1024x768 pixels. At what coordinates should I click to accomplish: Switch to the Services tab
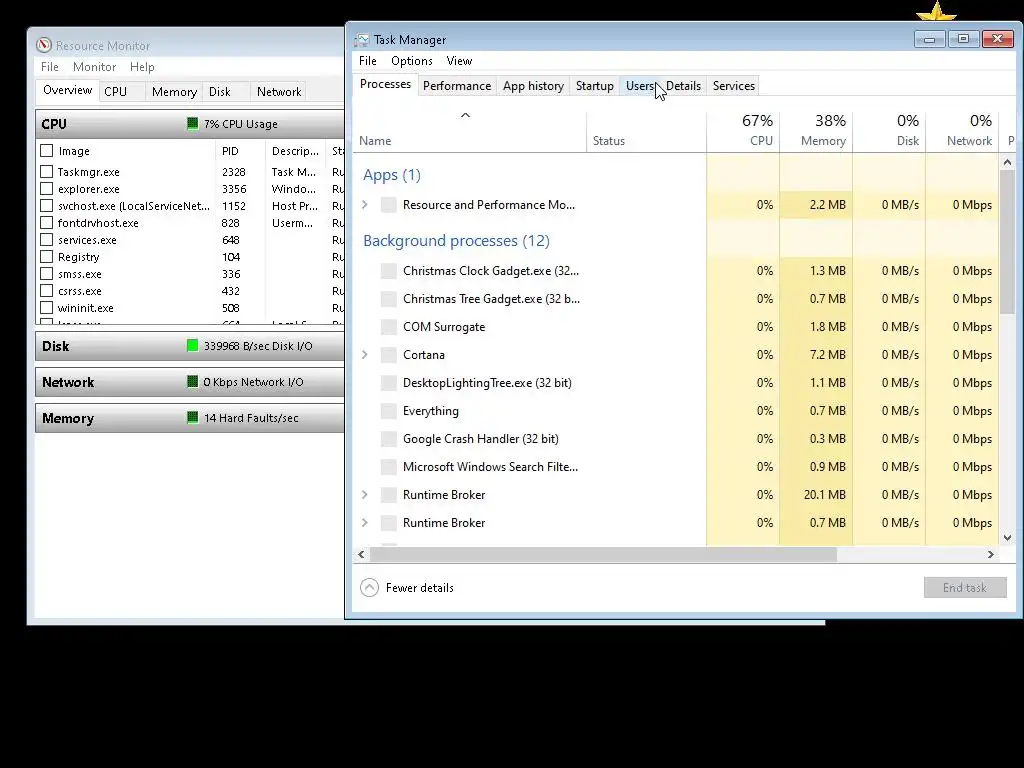[733, 86]
